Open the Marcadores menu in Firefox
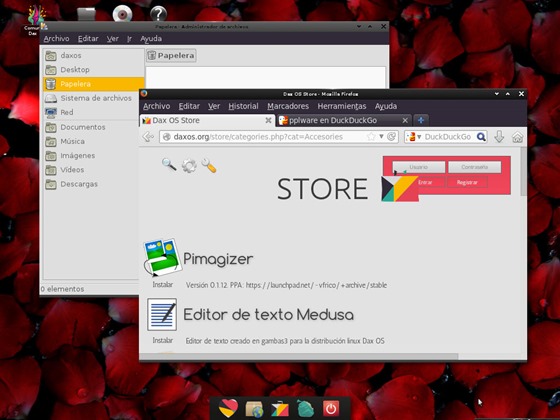560x420 pixels. point(288,106)
